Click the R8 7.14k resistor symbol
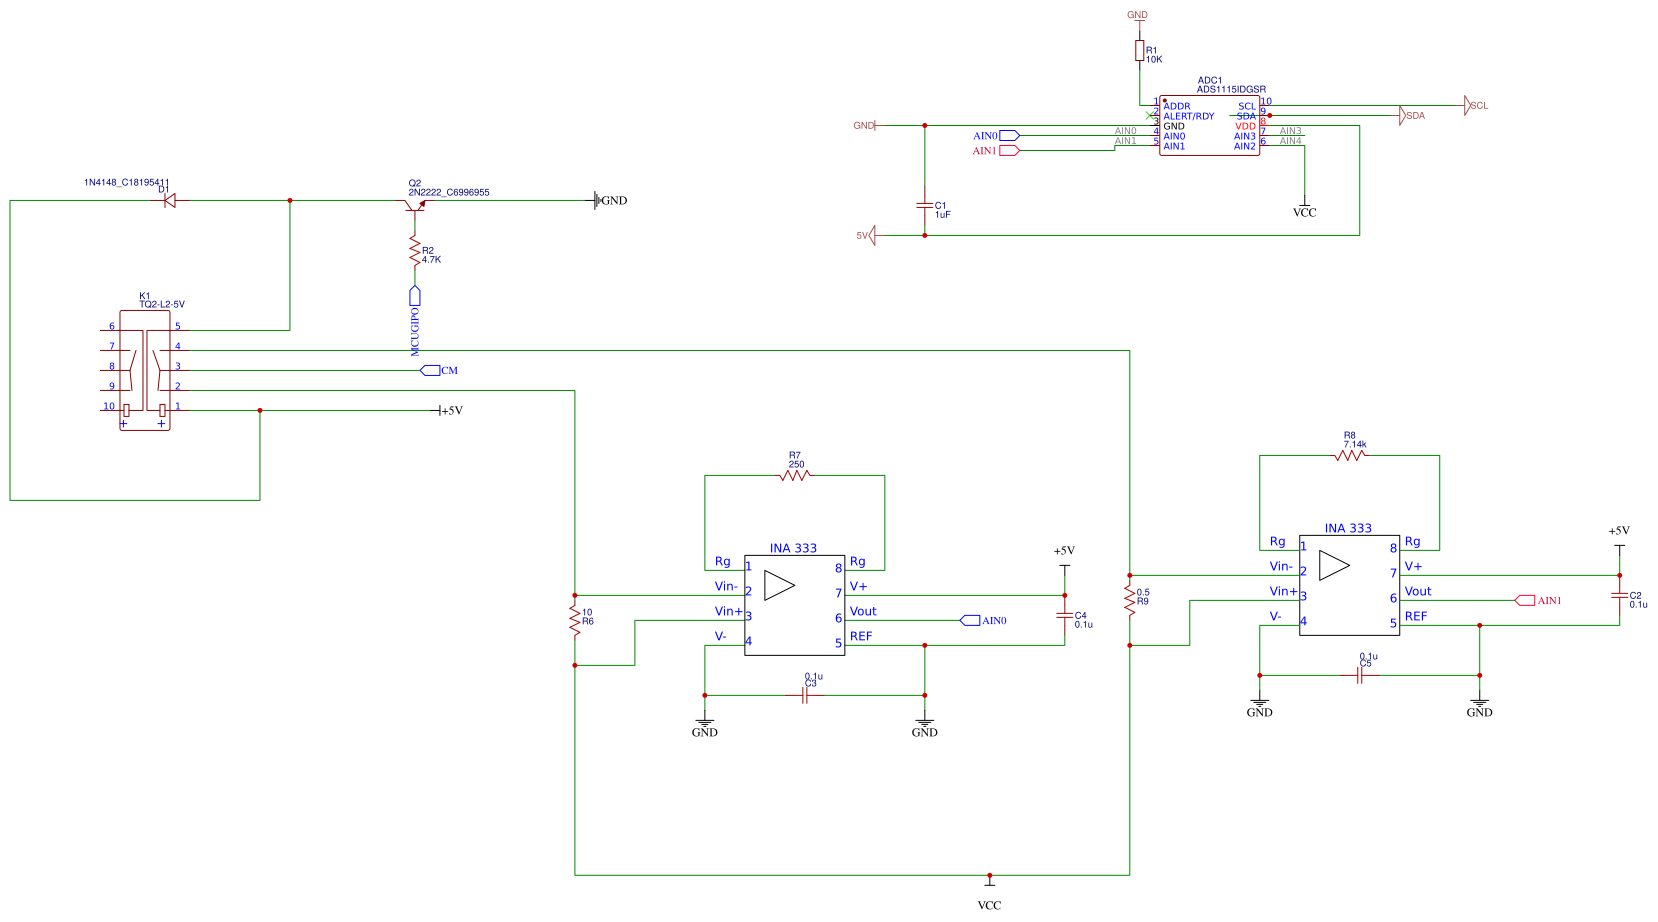Screen dimensions: 1658x922 pyautogui.click(x=1349, y=455)
